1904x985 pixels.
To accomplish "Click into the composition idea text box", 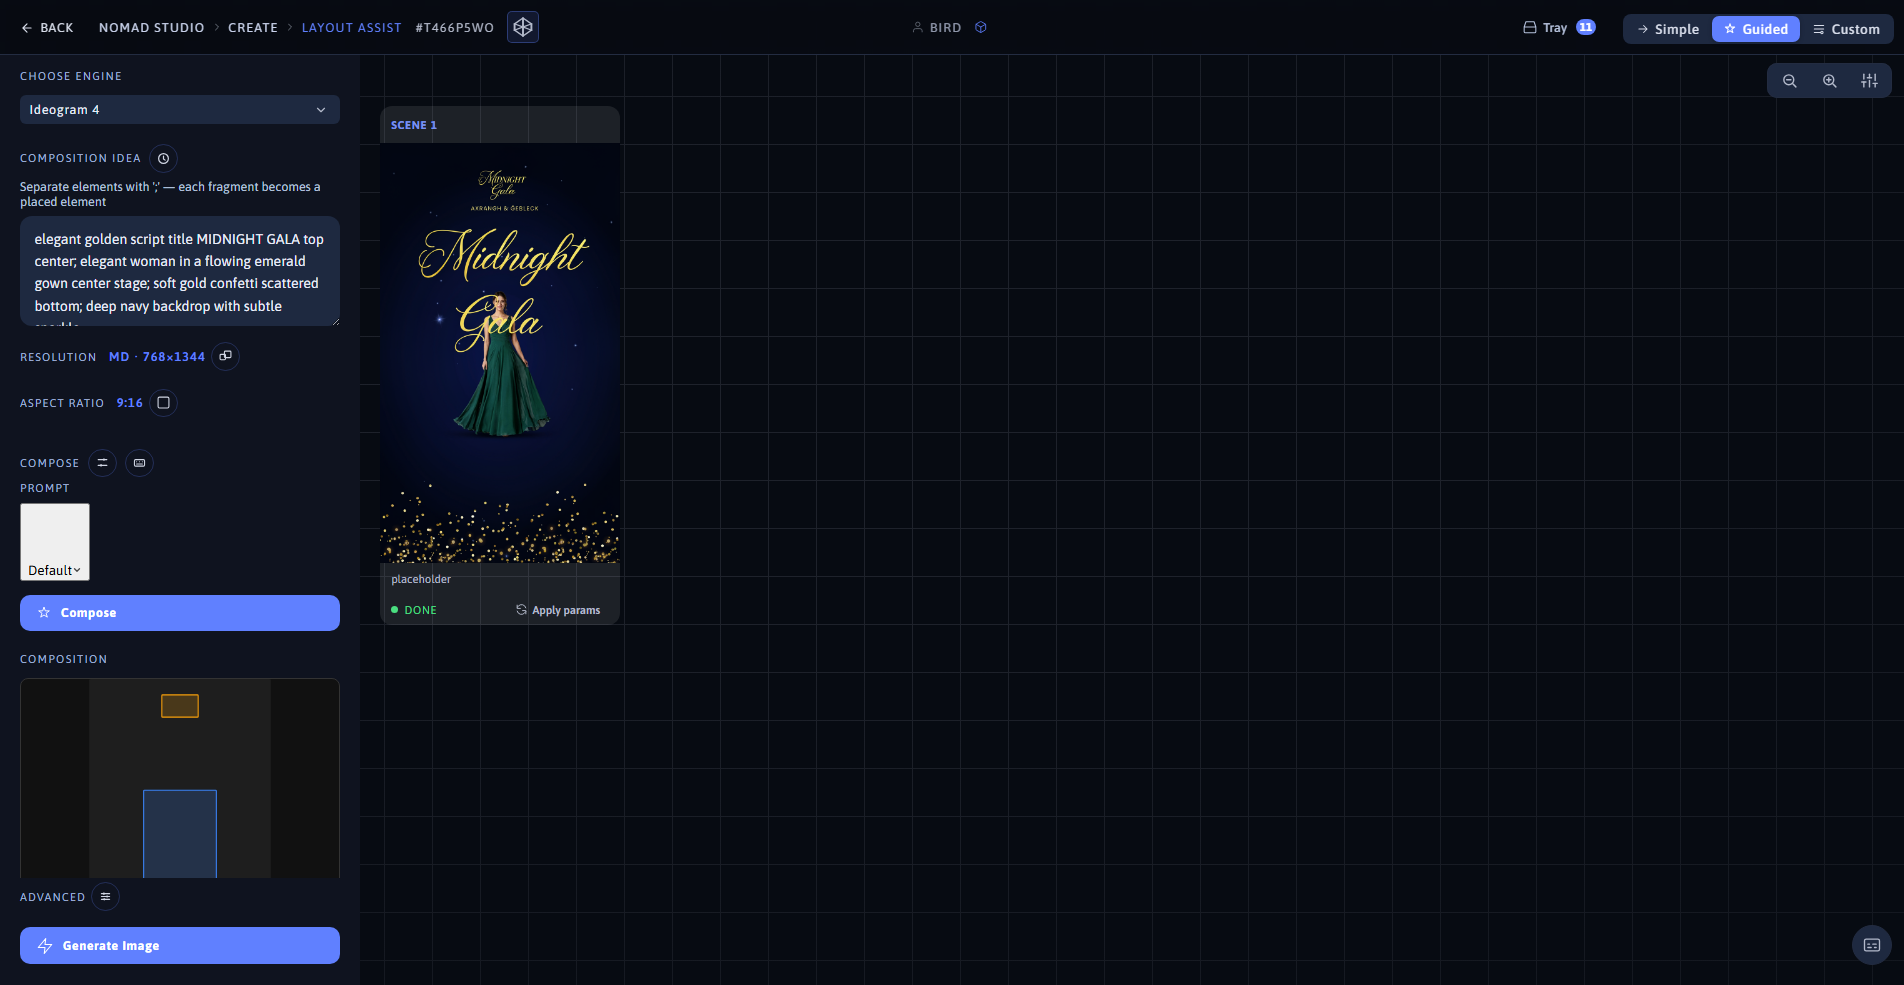I will (x=180, y=271).
